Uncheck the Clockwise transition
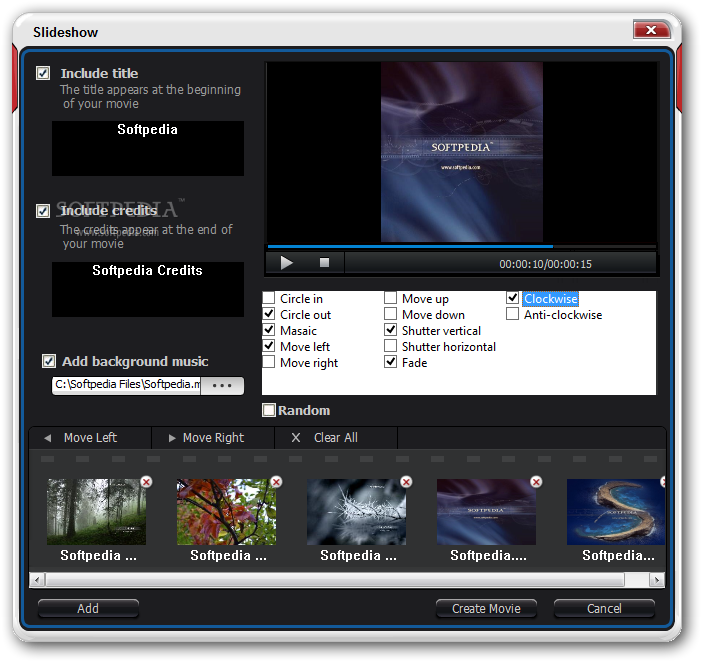The width and height of the screenshot is (702, 662). [513, 298]
